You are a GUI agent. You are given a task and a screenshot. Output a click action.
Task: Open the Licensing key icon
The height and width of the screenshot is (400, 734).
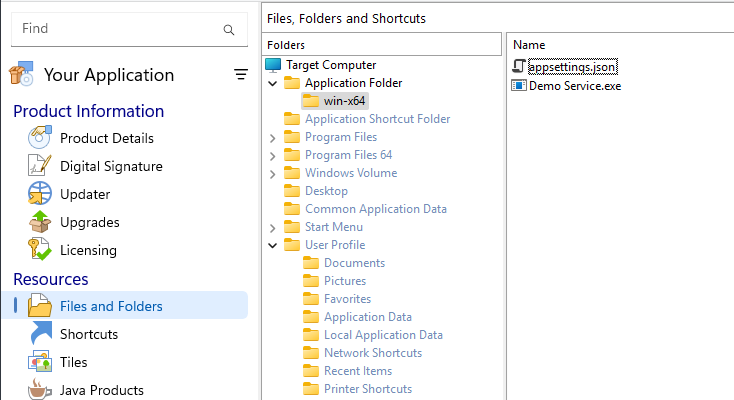39,251
